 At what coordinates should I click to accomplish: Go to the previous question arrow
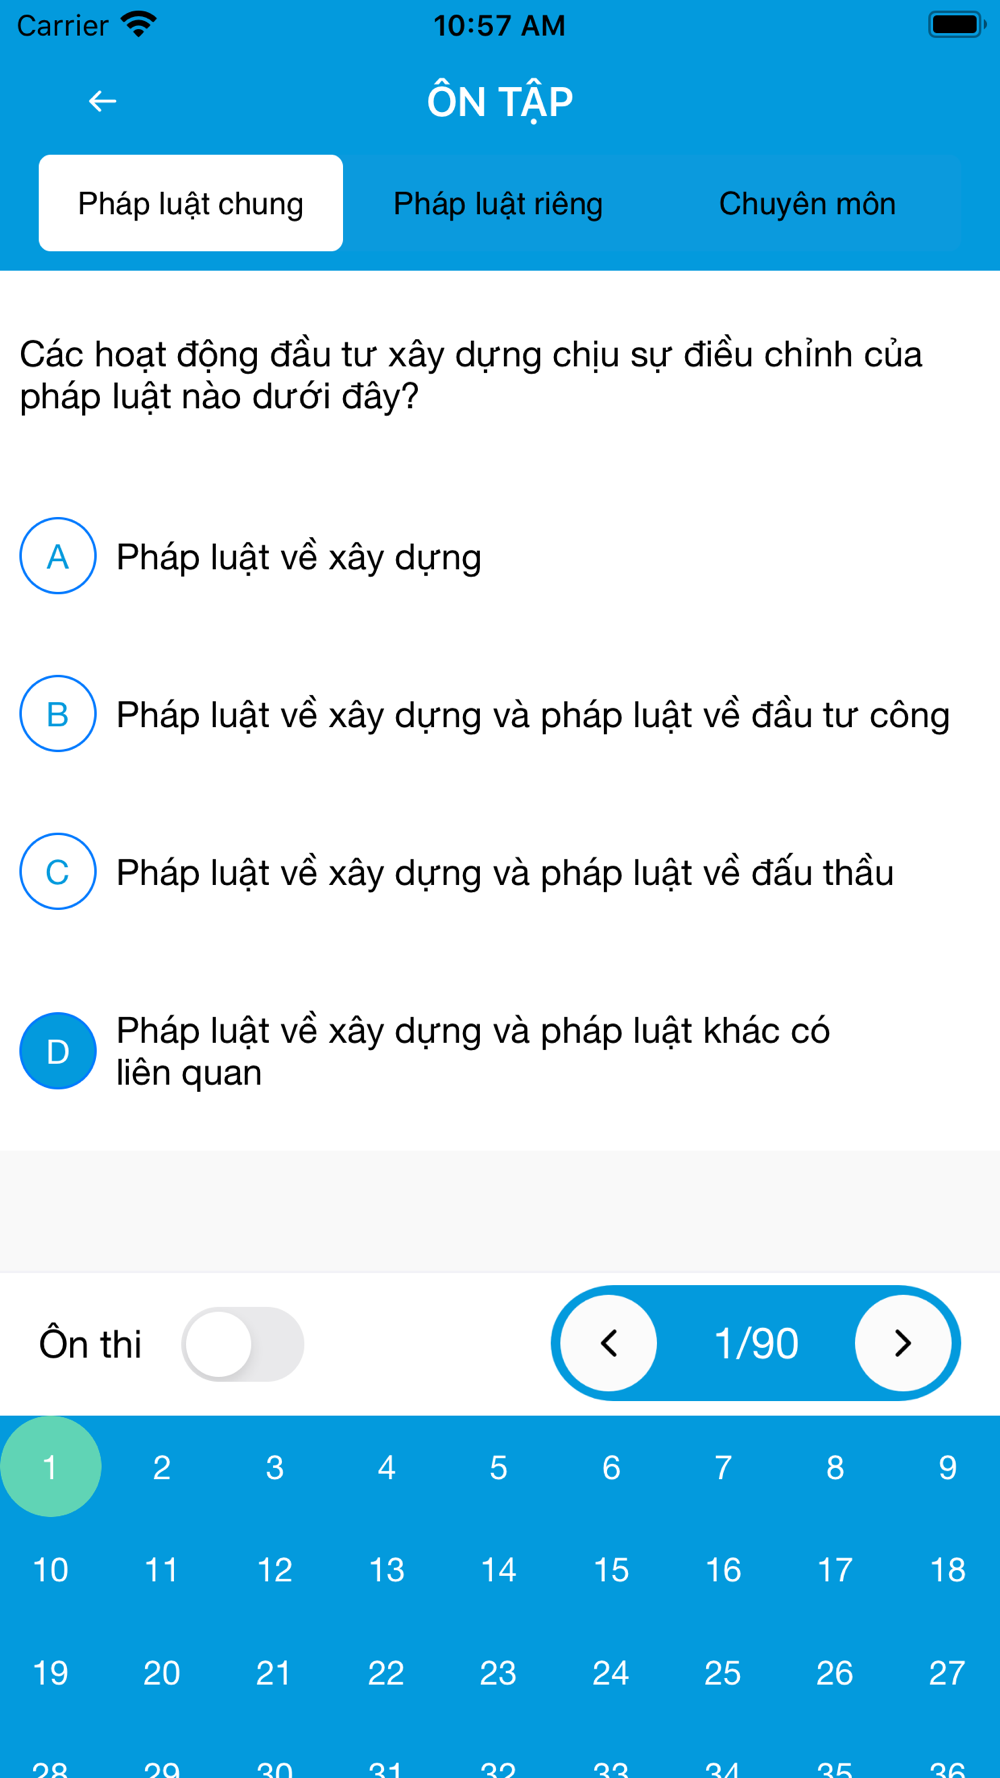(x=609, y=1343)
